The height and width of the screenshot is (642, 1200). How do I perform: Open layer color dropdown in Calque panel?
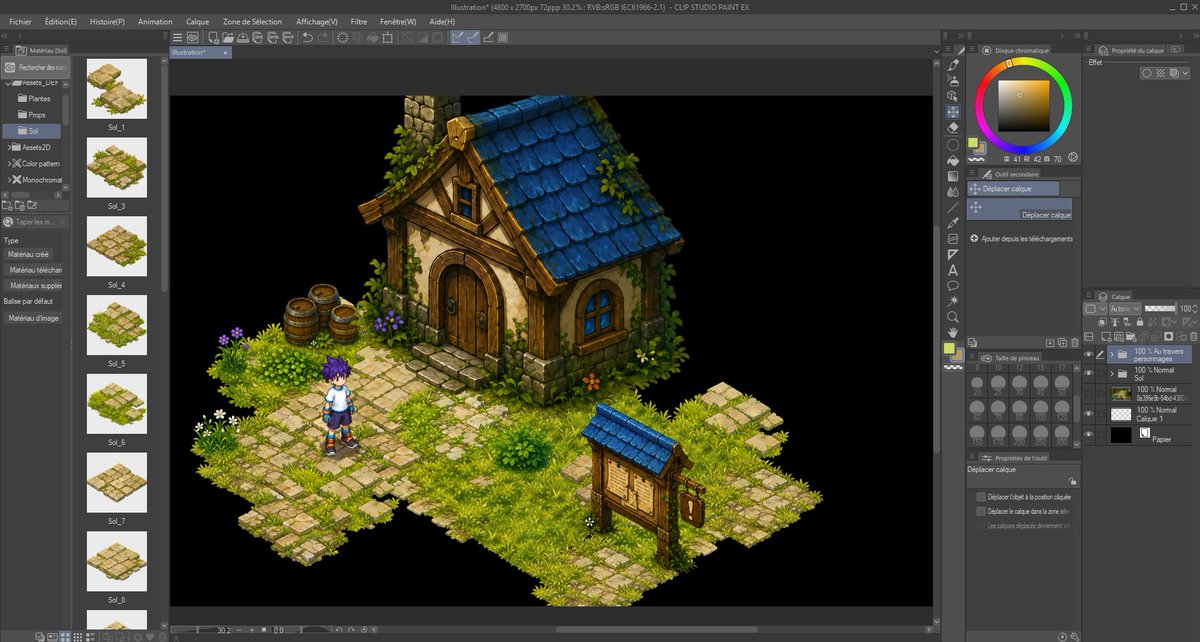click(1095, 309)
